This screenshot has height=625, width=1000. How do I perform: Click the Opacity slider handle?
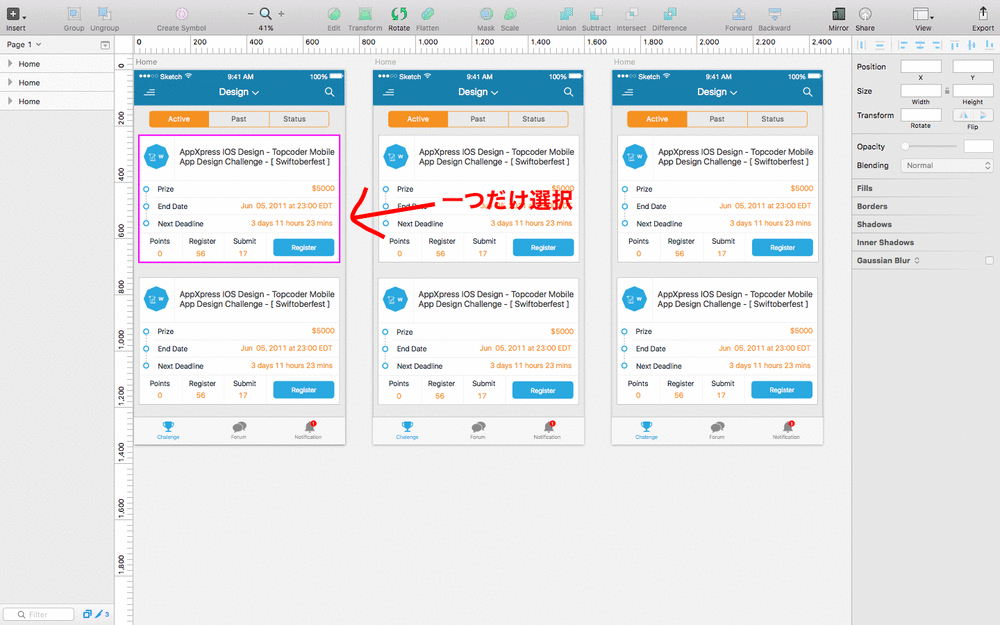point(905,146)
